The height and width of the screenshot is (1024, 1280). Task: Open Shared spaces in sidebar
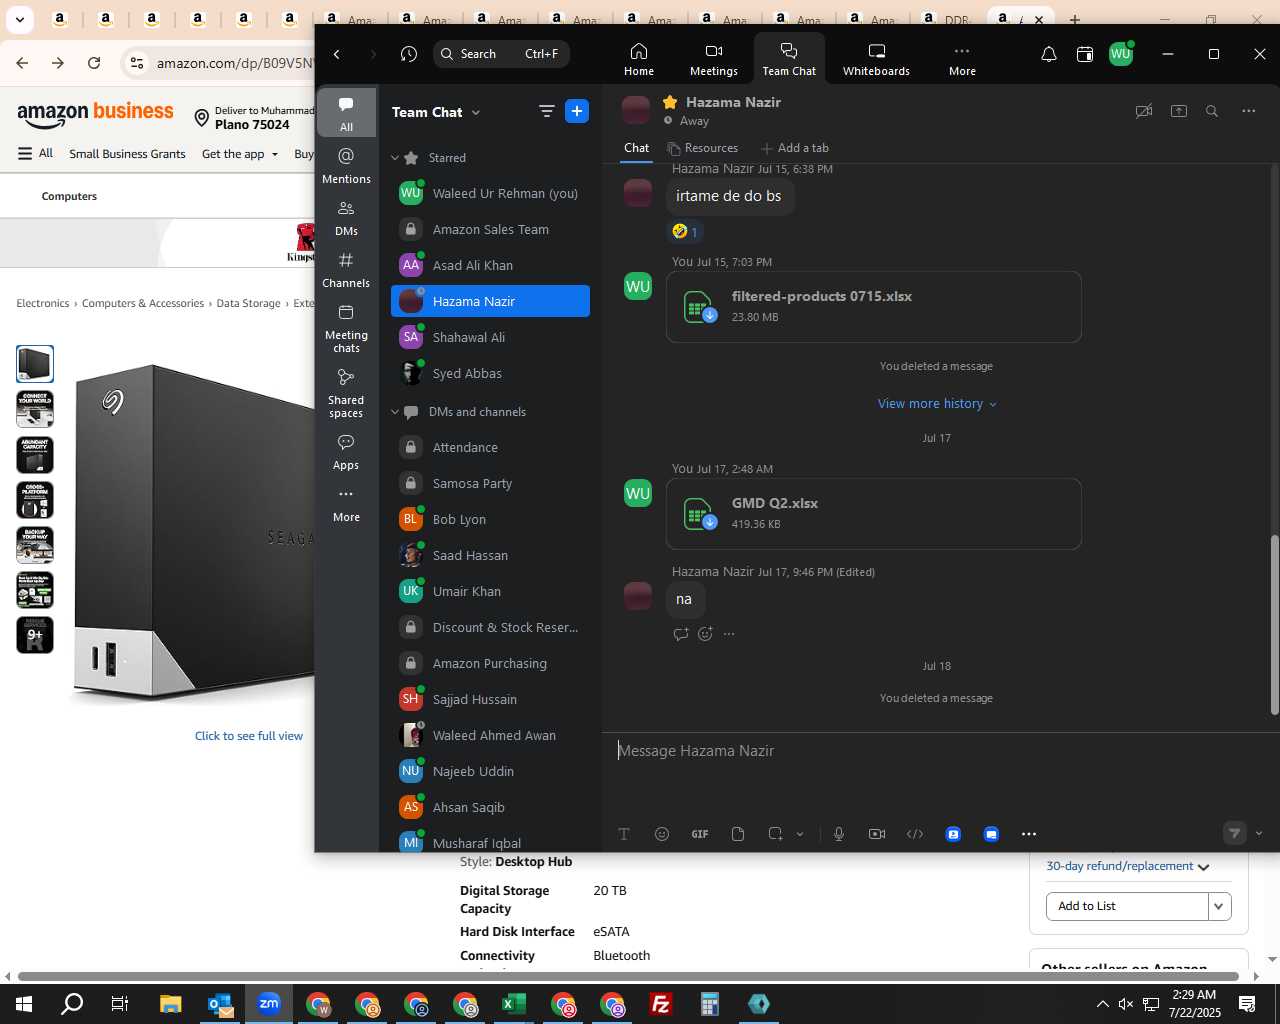click(x=346, y=393)
